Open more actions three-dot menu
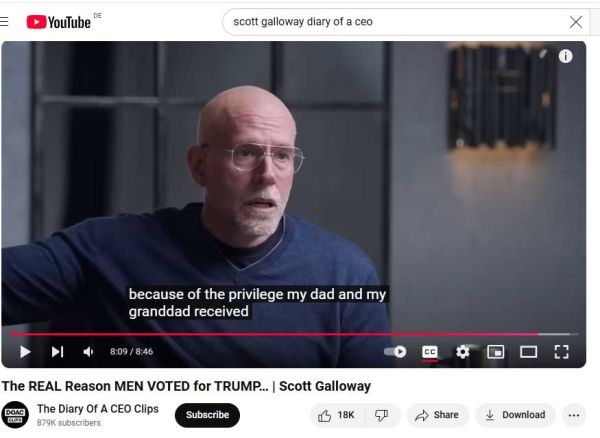The width and height of the screenshot is (600, 438). (574, 415)
